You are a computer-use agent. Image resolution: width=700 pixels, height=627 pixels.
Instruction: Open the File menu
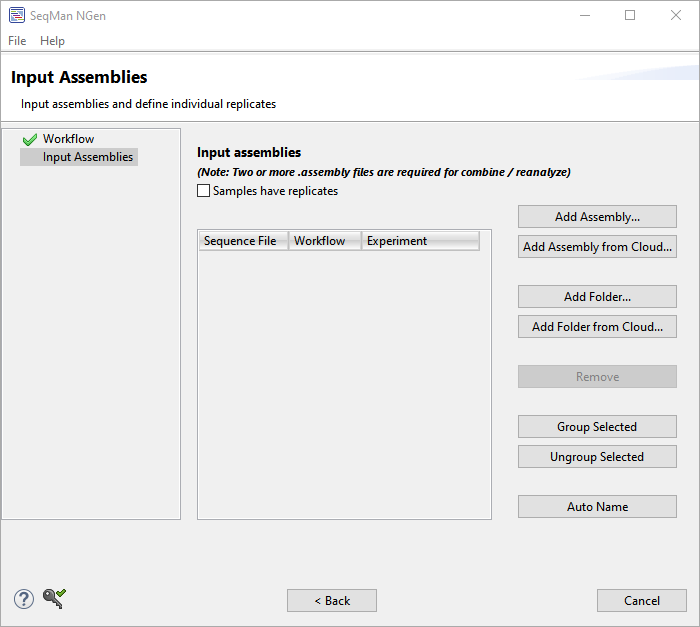(17, 41)
